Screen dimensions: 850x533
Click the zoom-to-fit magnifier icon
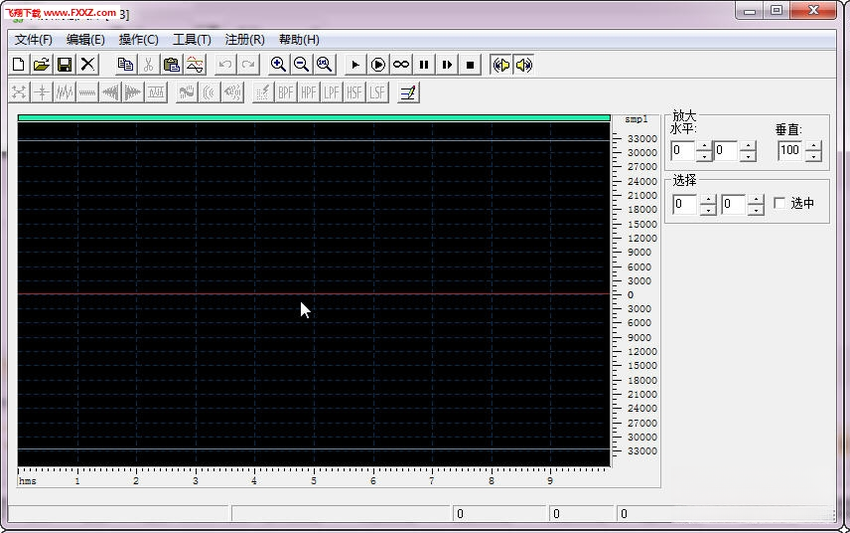coord(324,65)
